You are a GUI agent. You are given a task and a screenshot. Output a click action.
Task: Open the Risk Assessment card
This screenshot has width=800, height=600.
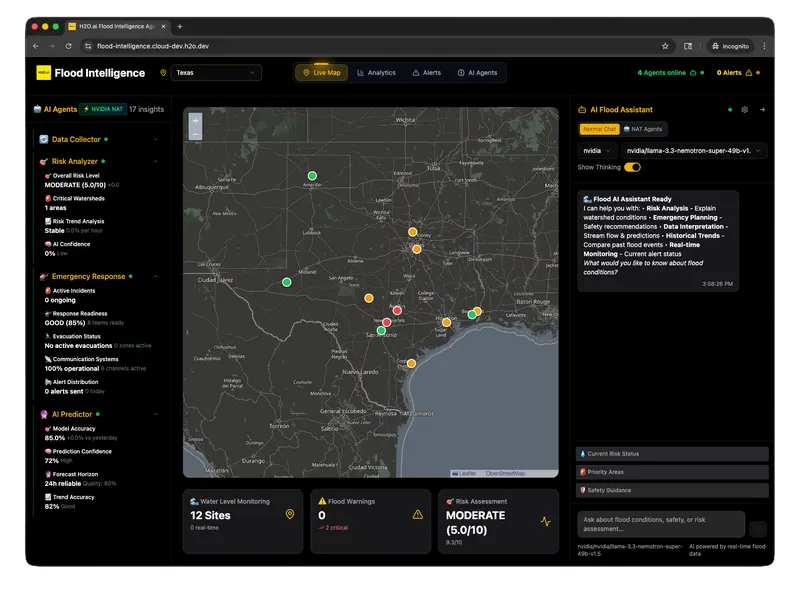(498, 521)
